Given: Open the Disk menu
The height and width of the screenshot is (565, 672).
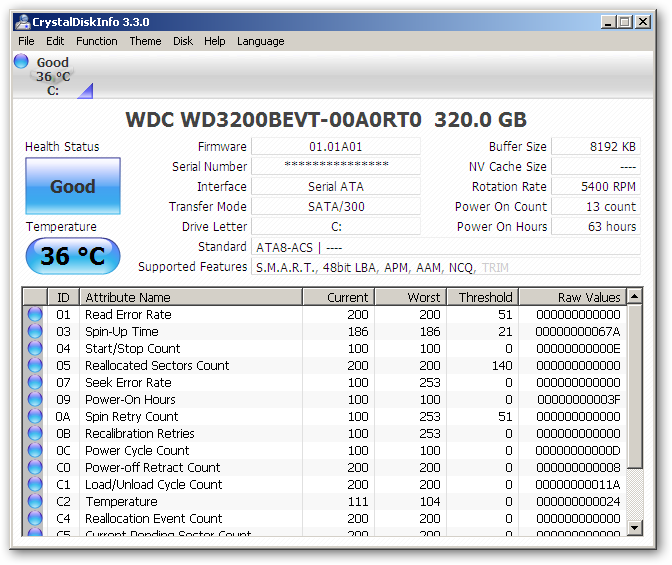Looking at the screenshot, I should click(x=183, y=41).
